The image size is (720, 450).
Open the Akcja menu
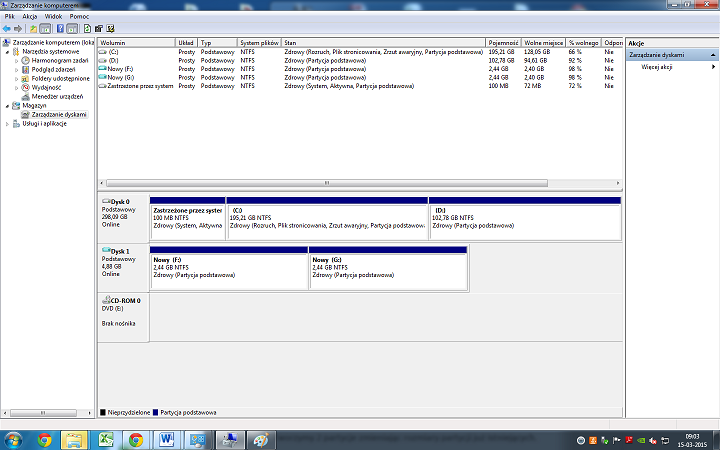[x=30, y=17]
